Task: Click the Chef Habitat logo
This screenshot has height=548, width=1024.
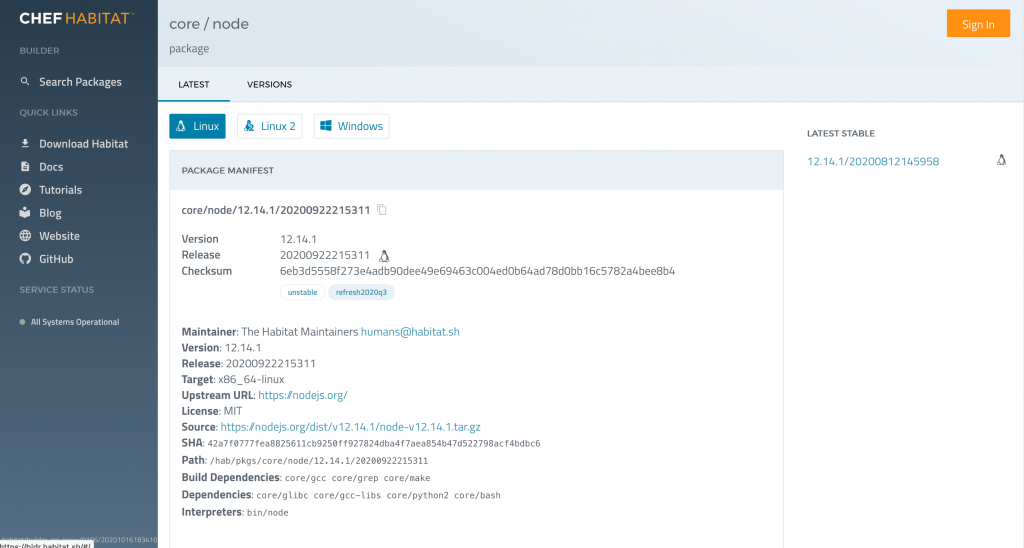Action: (x=76, y=18)
